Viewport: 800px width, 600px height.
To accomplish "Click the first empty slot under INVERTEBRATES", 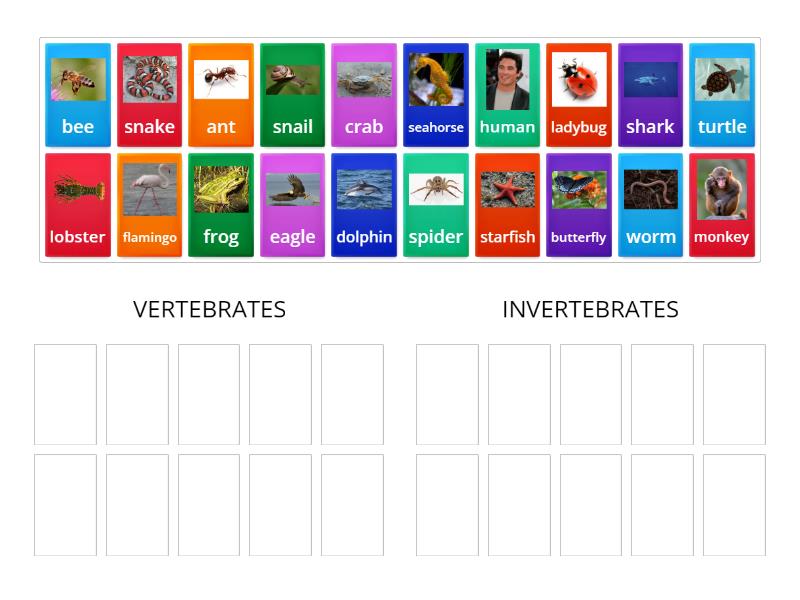I will (x=445, y=393).
